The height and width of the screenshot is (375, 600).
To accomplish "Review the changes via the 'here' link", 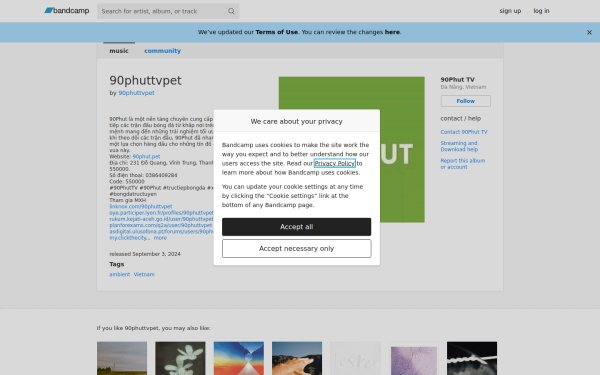I will click(392, 32).
